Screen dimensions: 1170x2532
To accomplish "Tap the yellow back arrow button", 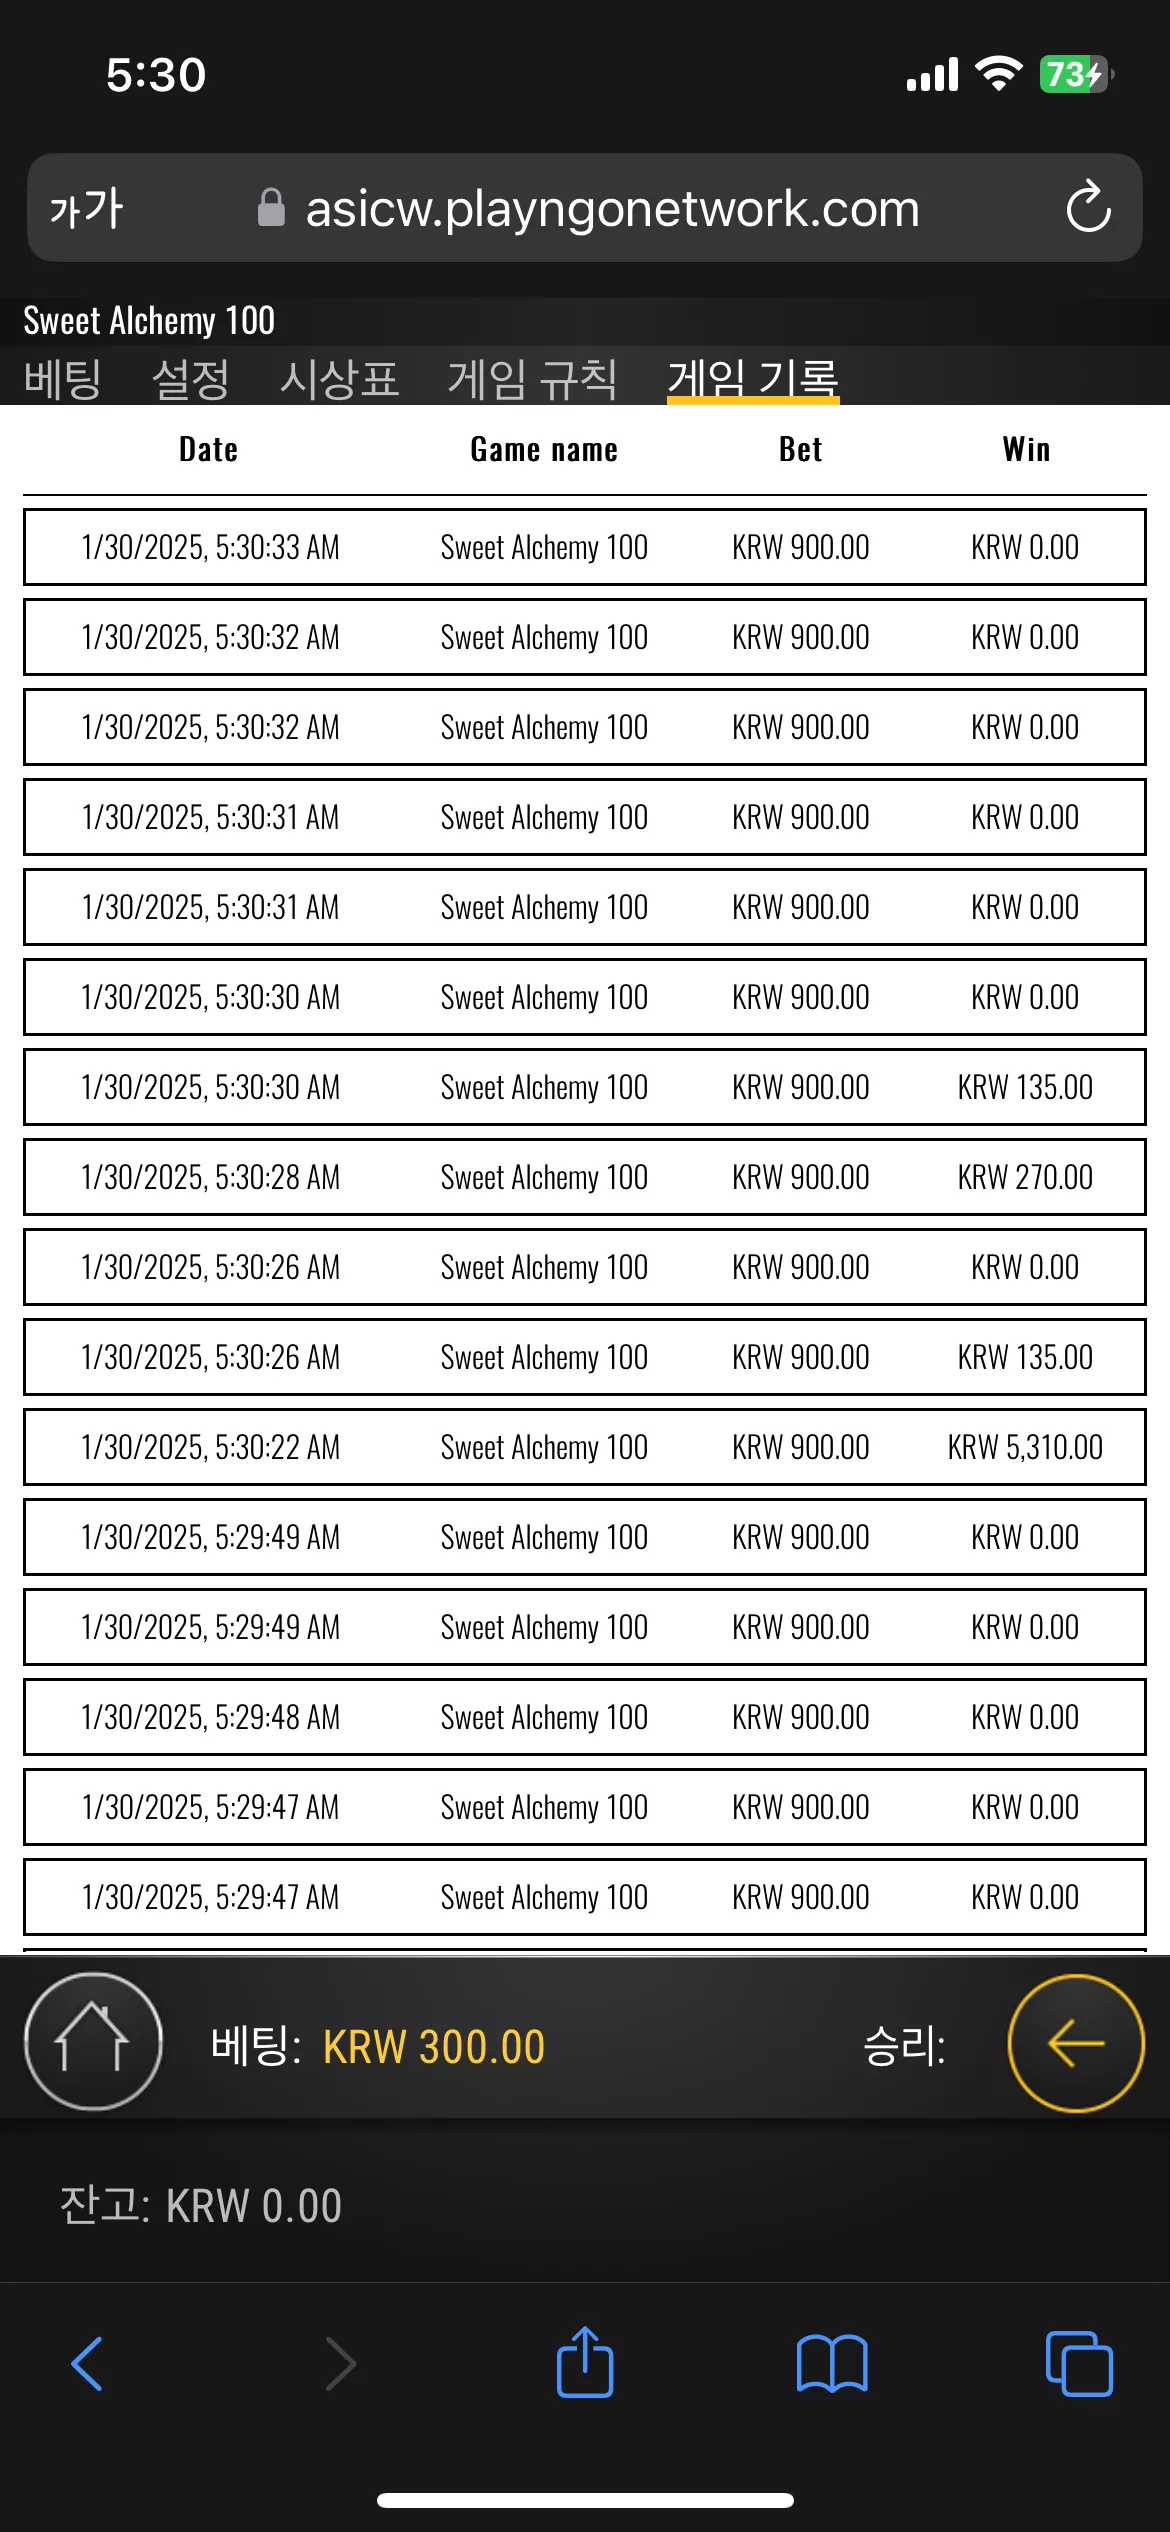I will [x=1076, y=2043].
